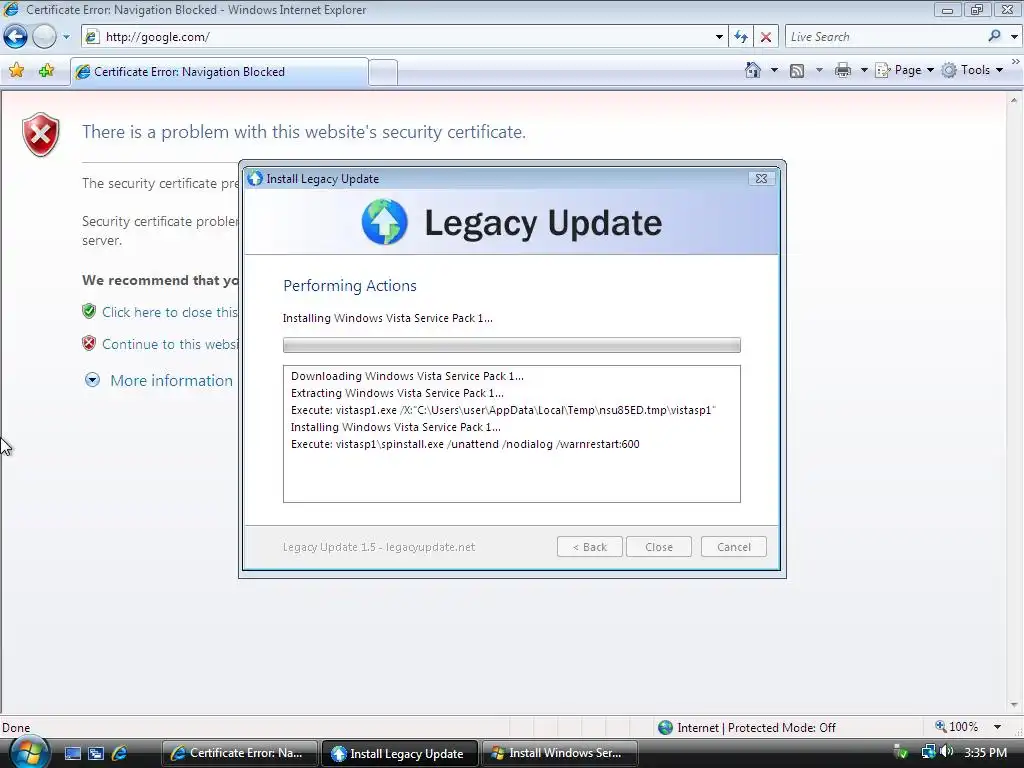Click the page scrollbar up arrow
Image resolution: width=1024 pixels, height=768 pixels.
tap(1014, 100)
